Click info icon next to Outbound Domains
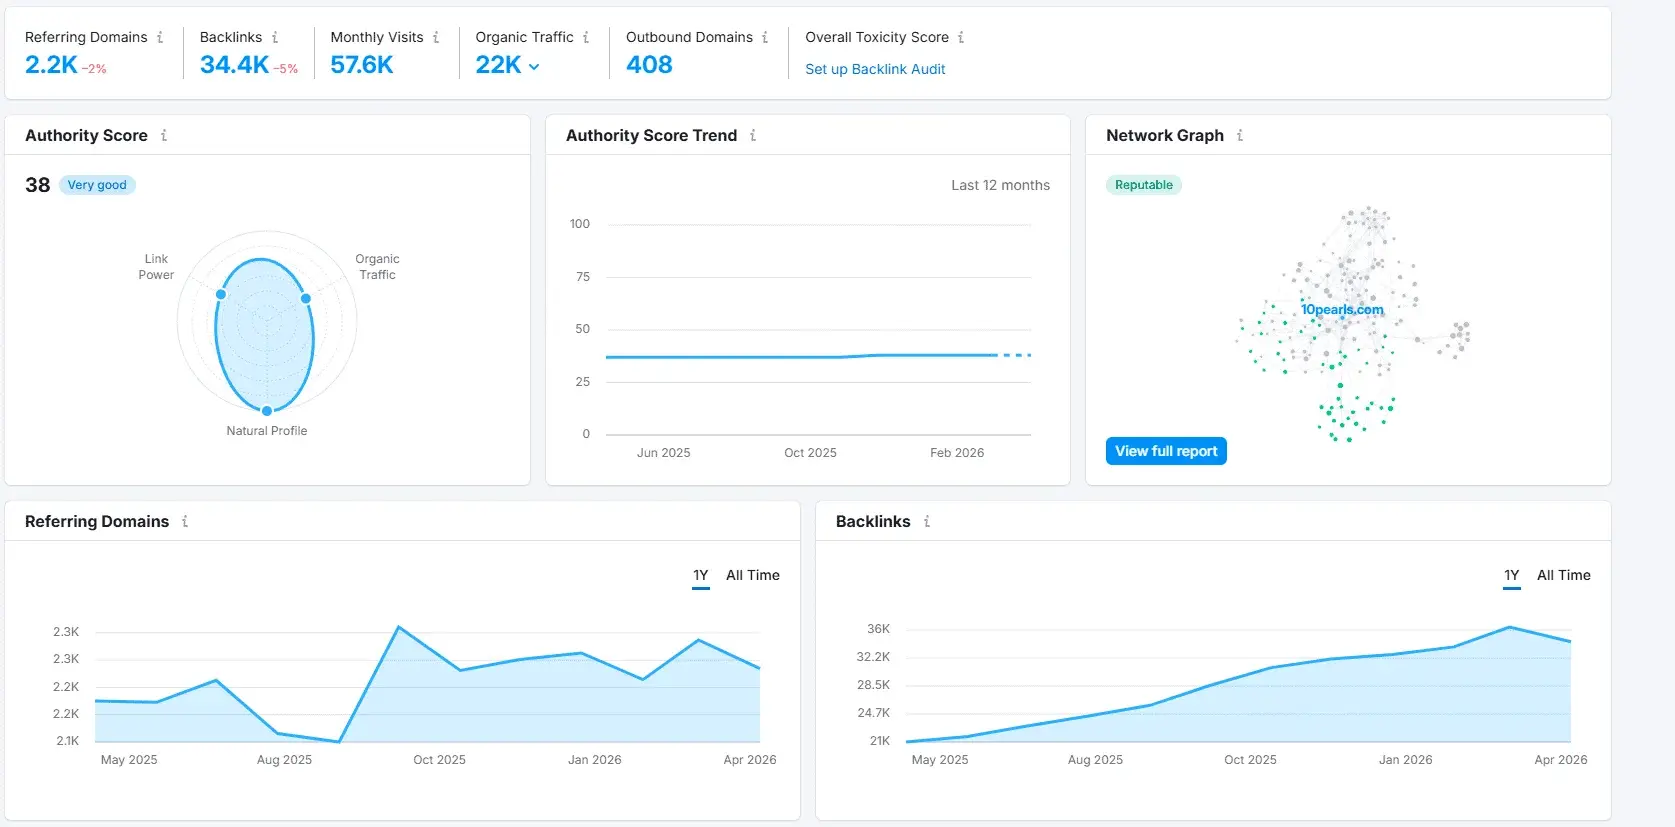This screenshot has width=1675, height=827. (x=765, y=37)
